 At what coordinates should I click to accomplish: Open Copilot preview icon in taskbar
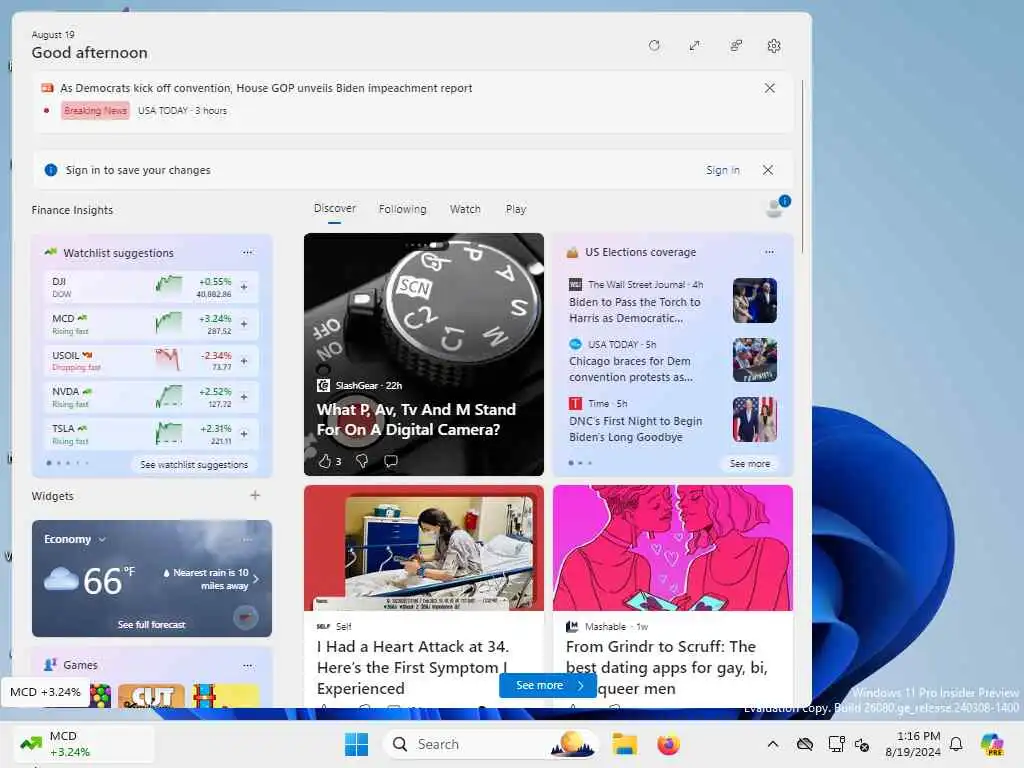992,744
